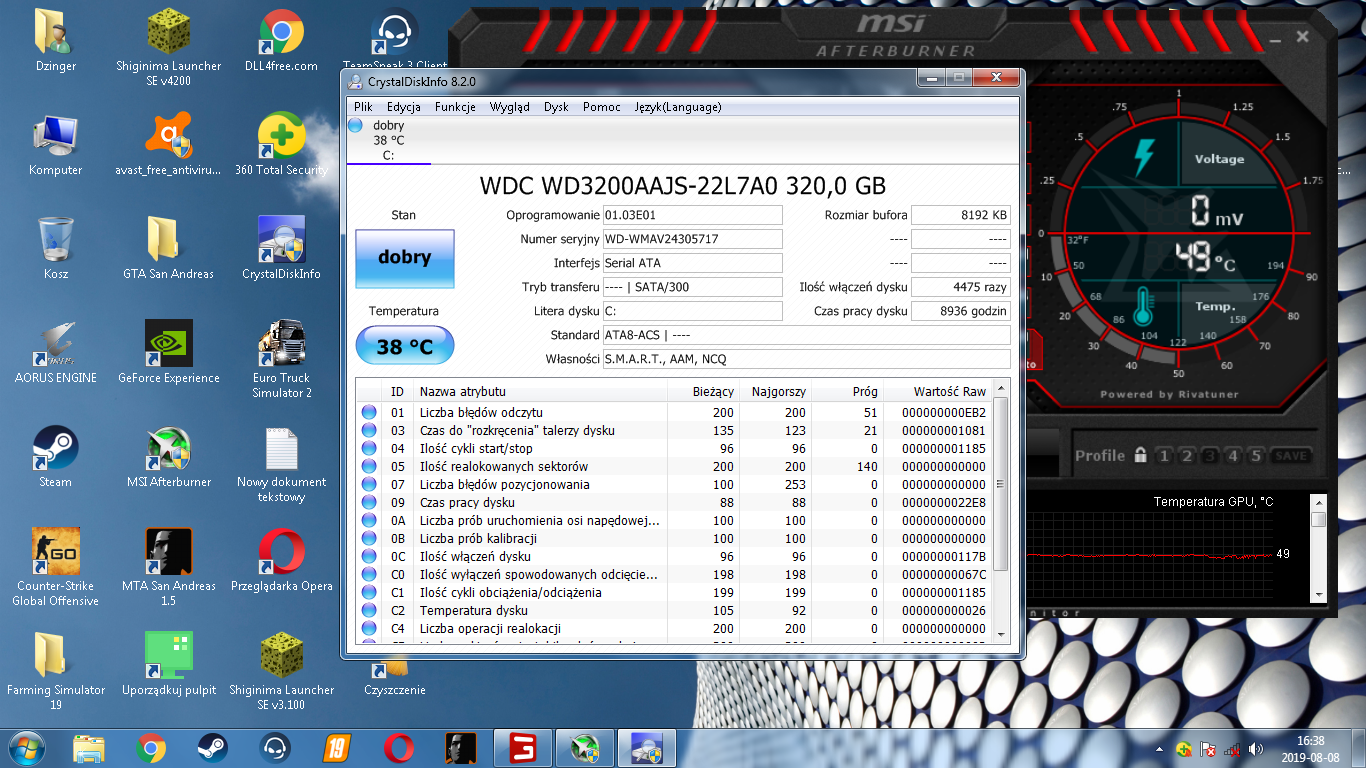Select the avast_free_antivirus installer icon

tap(169, 144)
